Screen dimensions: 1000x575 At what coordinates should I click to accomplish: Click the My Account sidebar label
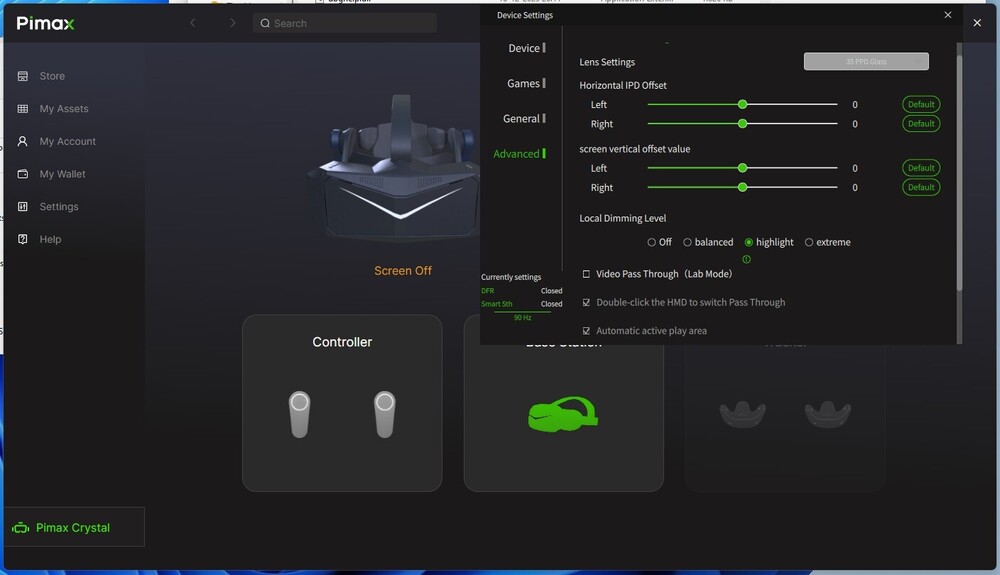pos(68,142)
